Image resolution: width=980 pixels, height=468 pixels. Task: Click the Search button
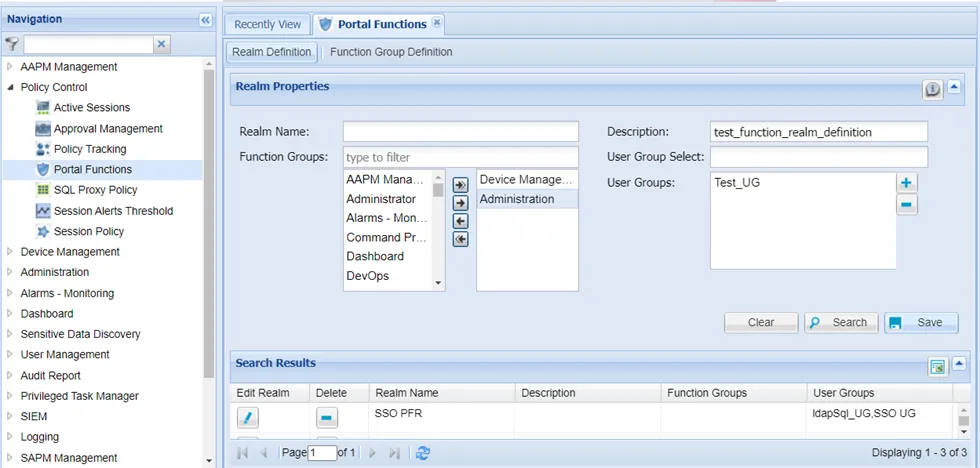pyautogui.click(x=841, y=322)
